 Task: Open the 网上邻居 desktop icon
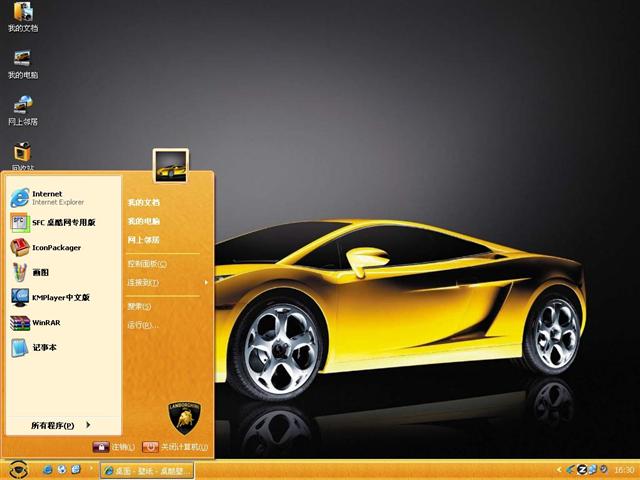point(23,111)
